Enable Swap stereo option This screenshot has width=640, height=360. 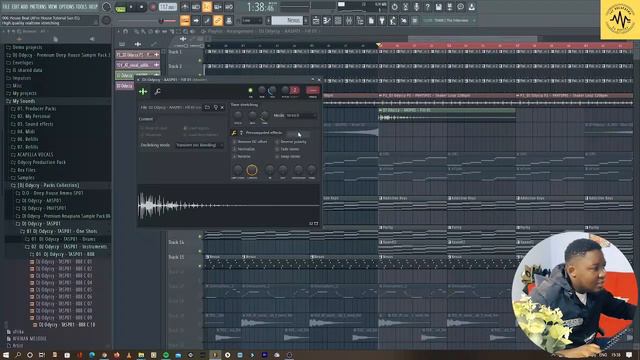(288, 156)
